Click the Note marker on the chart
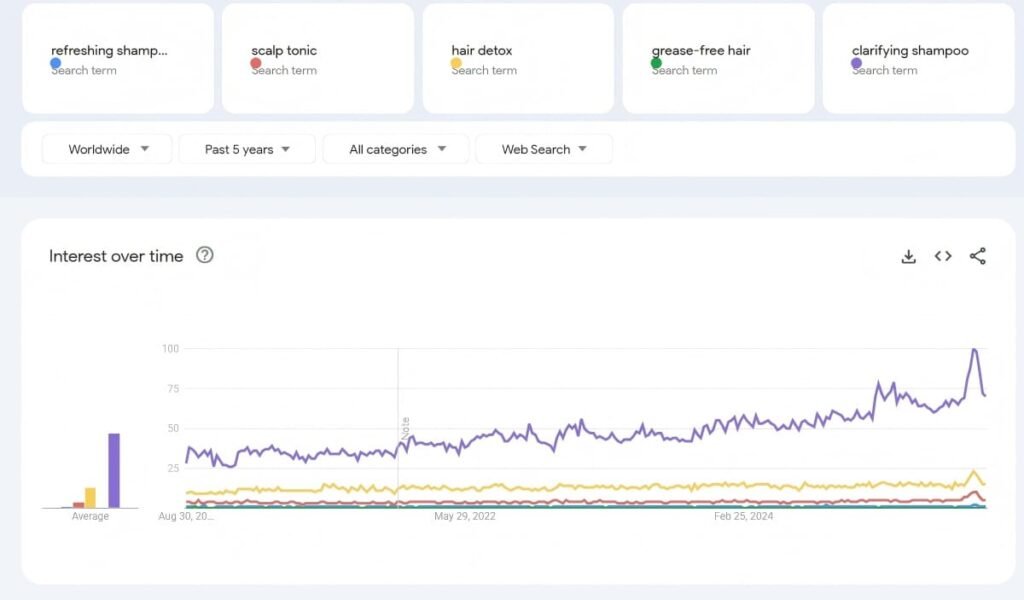The height and width of the screenshot is (600, 1024). click(405, 428)
